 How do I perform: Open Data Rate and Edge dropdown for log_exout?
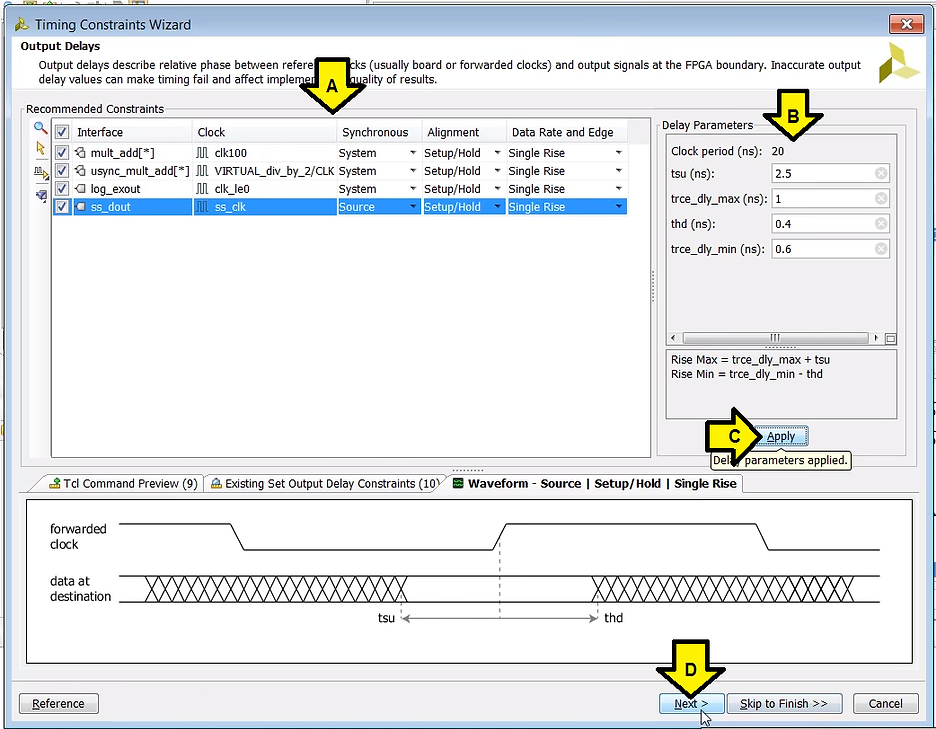[618, 189]
